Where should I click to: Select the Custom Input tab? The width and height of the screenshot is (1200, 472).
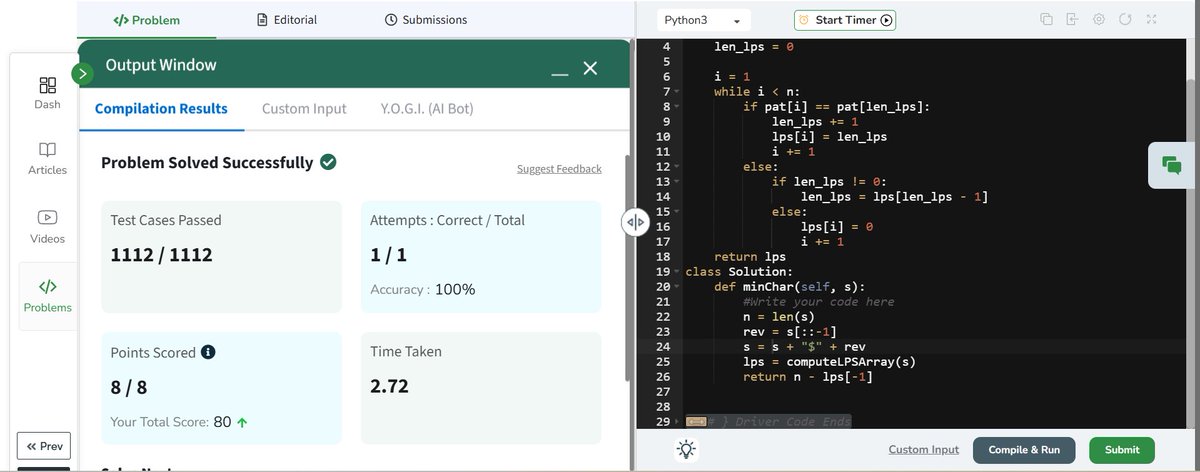pos(304,109)
